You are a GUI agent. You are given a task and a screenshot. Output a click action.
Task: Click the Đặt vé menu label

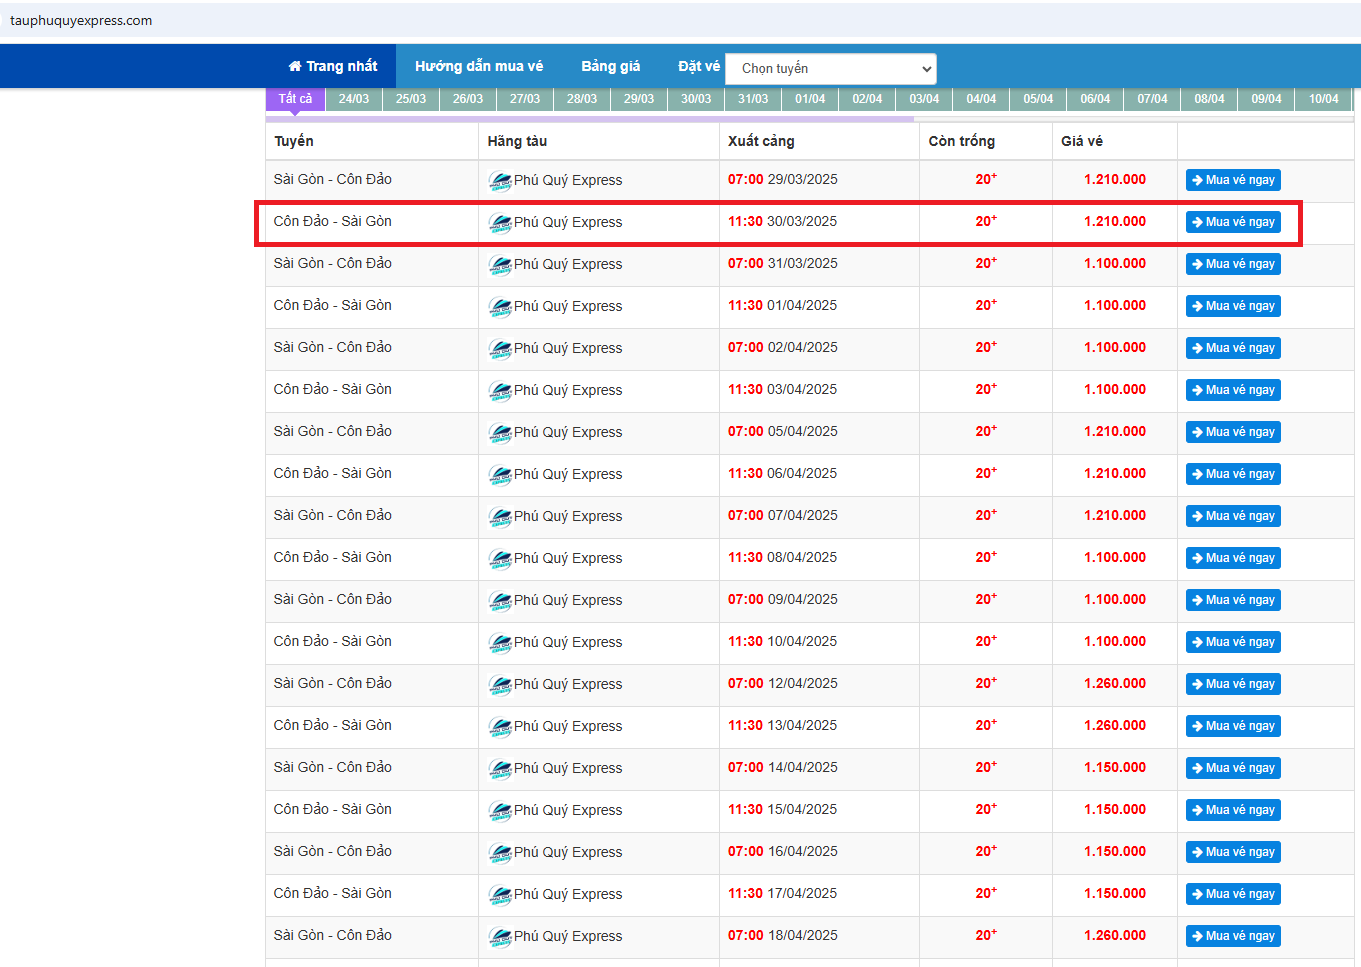click(699, 66)
